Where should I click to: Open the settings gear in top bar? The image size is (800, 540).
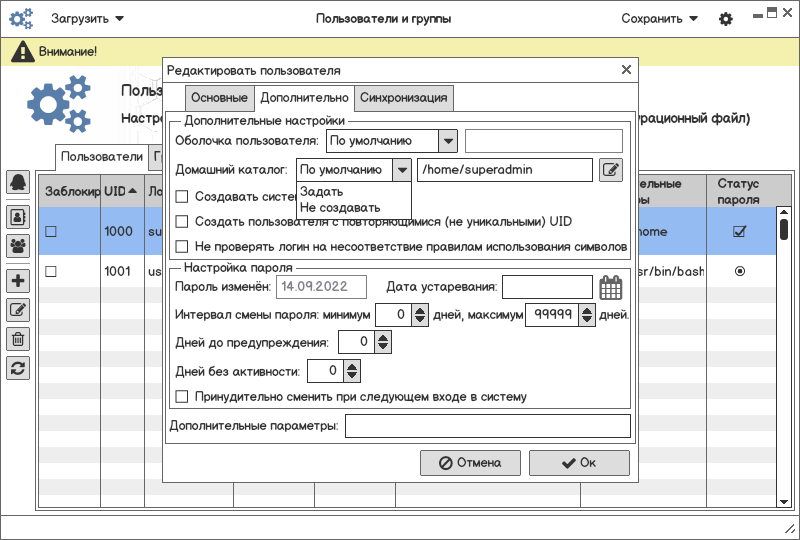click(x=726, y=19)
